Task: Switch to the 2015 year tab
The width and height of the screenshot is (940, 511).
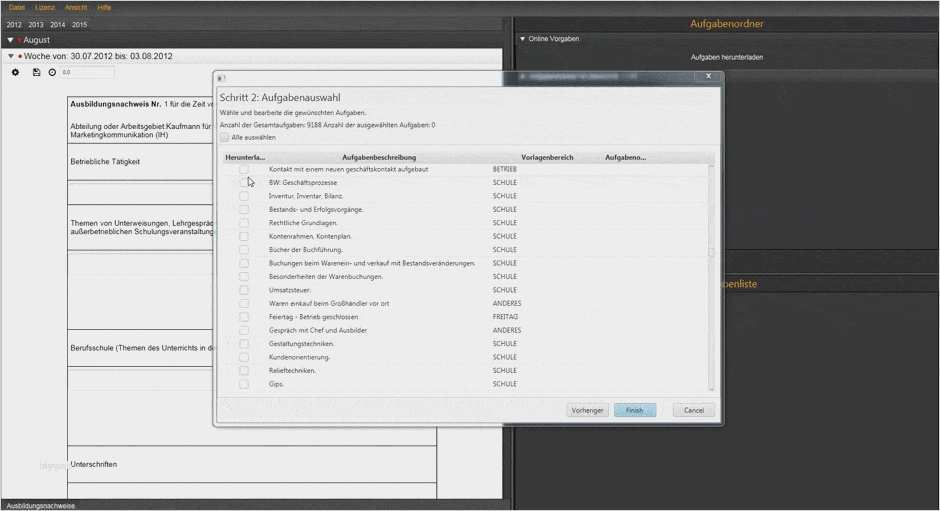Action: 79,25
